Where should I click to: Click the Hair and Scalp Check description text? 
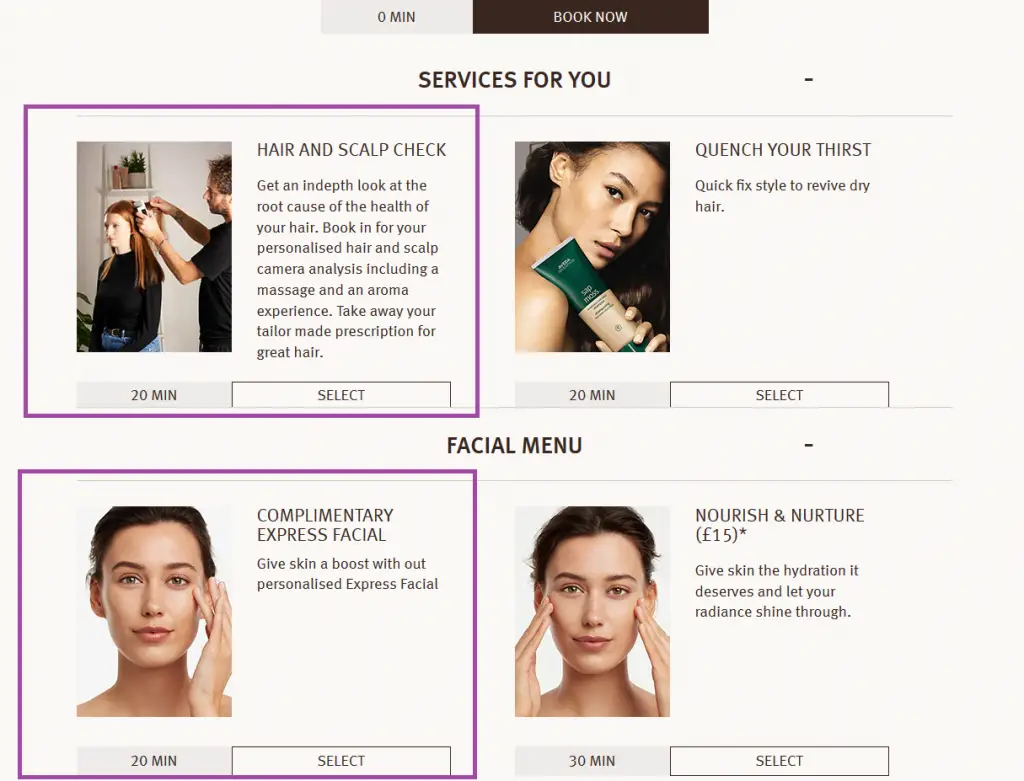(348, 269)
